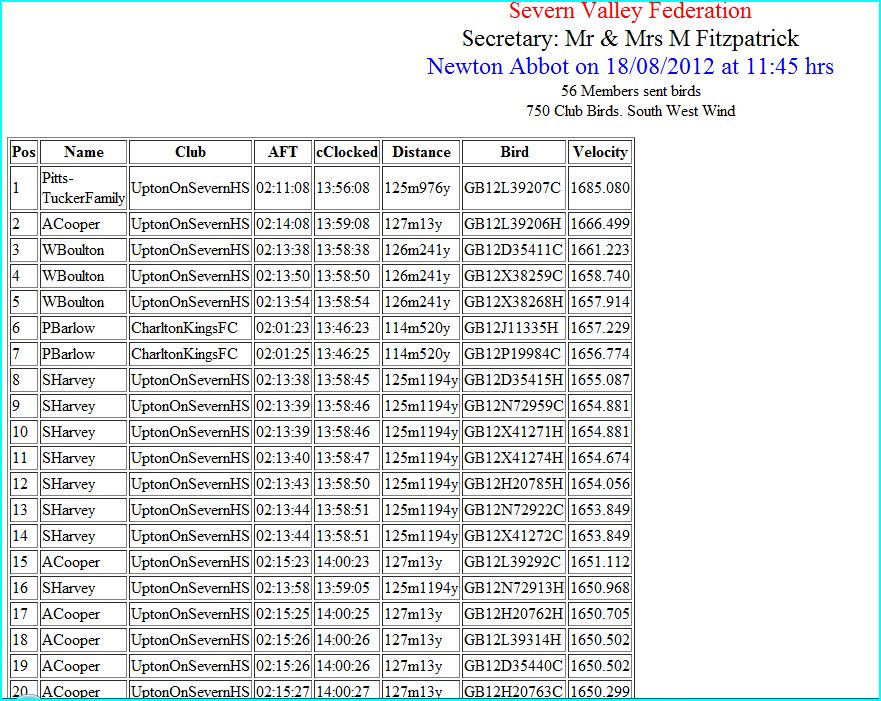Viewport: 881px width, 701px height.
Task: Select bird ring GB12X38268H
Action: pyautogui.click(x=514, y=302)
